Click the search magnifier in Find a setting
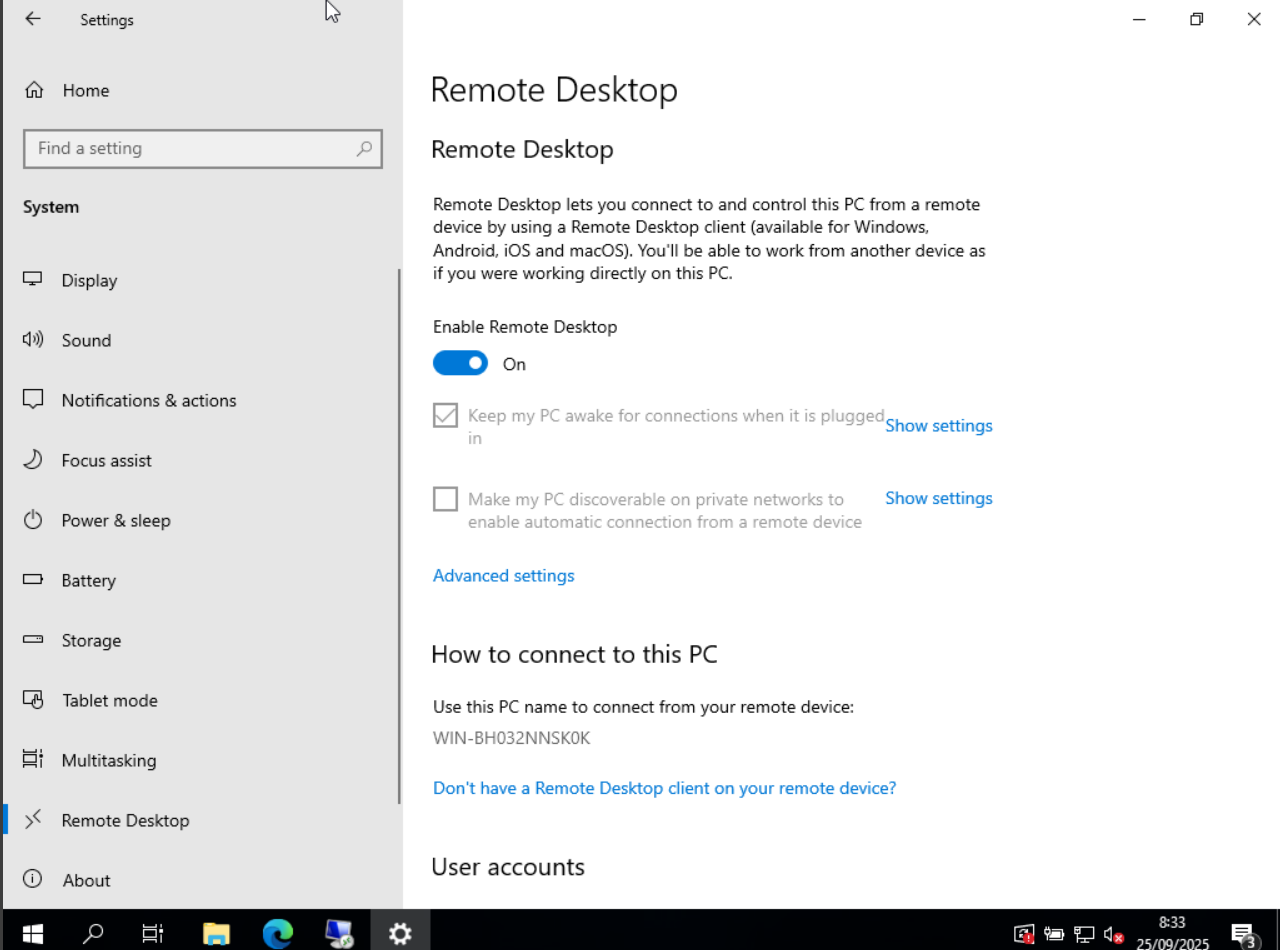Image resolution: width=1280 pixels, height=950 pixels. [364, 148]
